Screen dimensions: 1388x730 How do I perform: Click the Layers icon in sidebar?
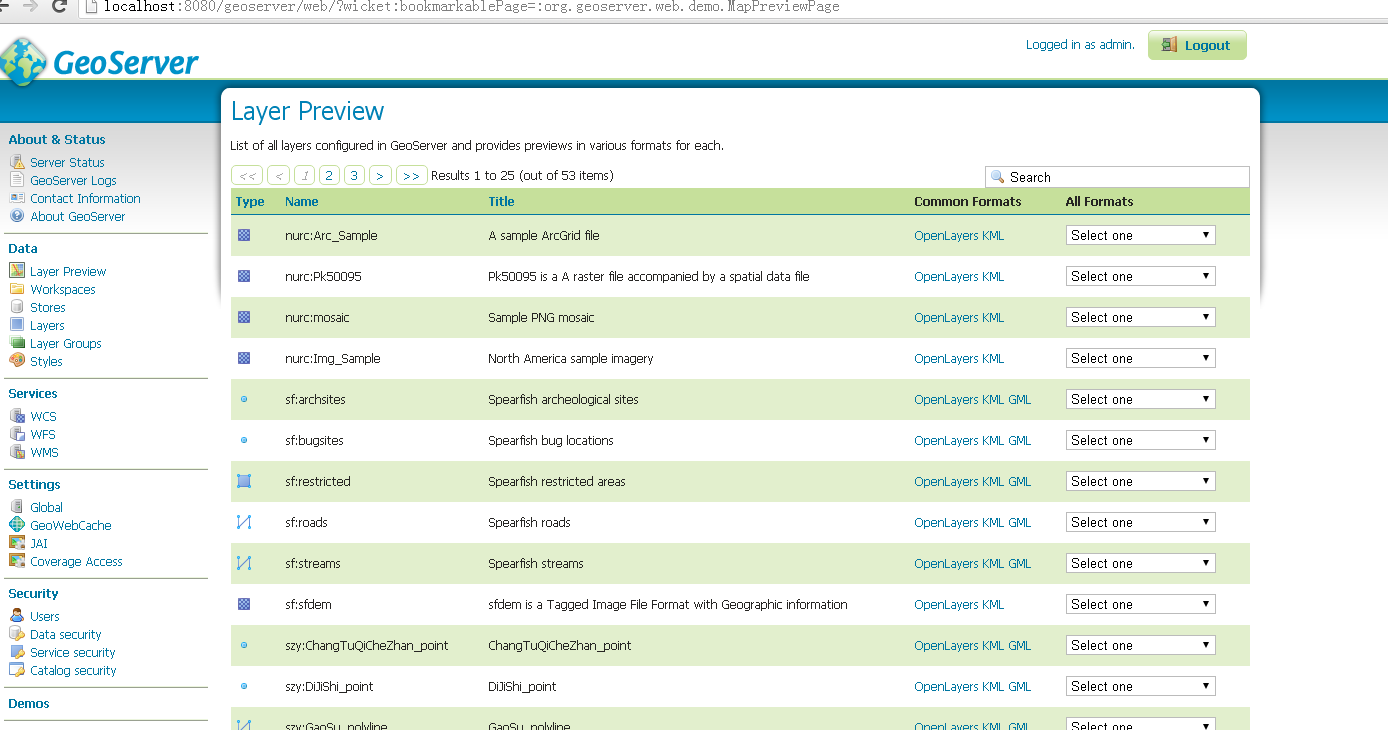coord(17,325)
